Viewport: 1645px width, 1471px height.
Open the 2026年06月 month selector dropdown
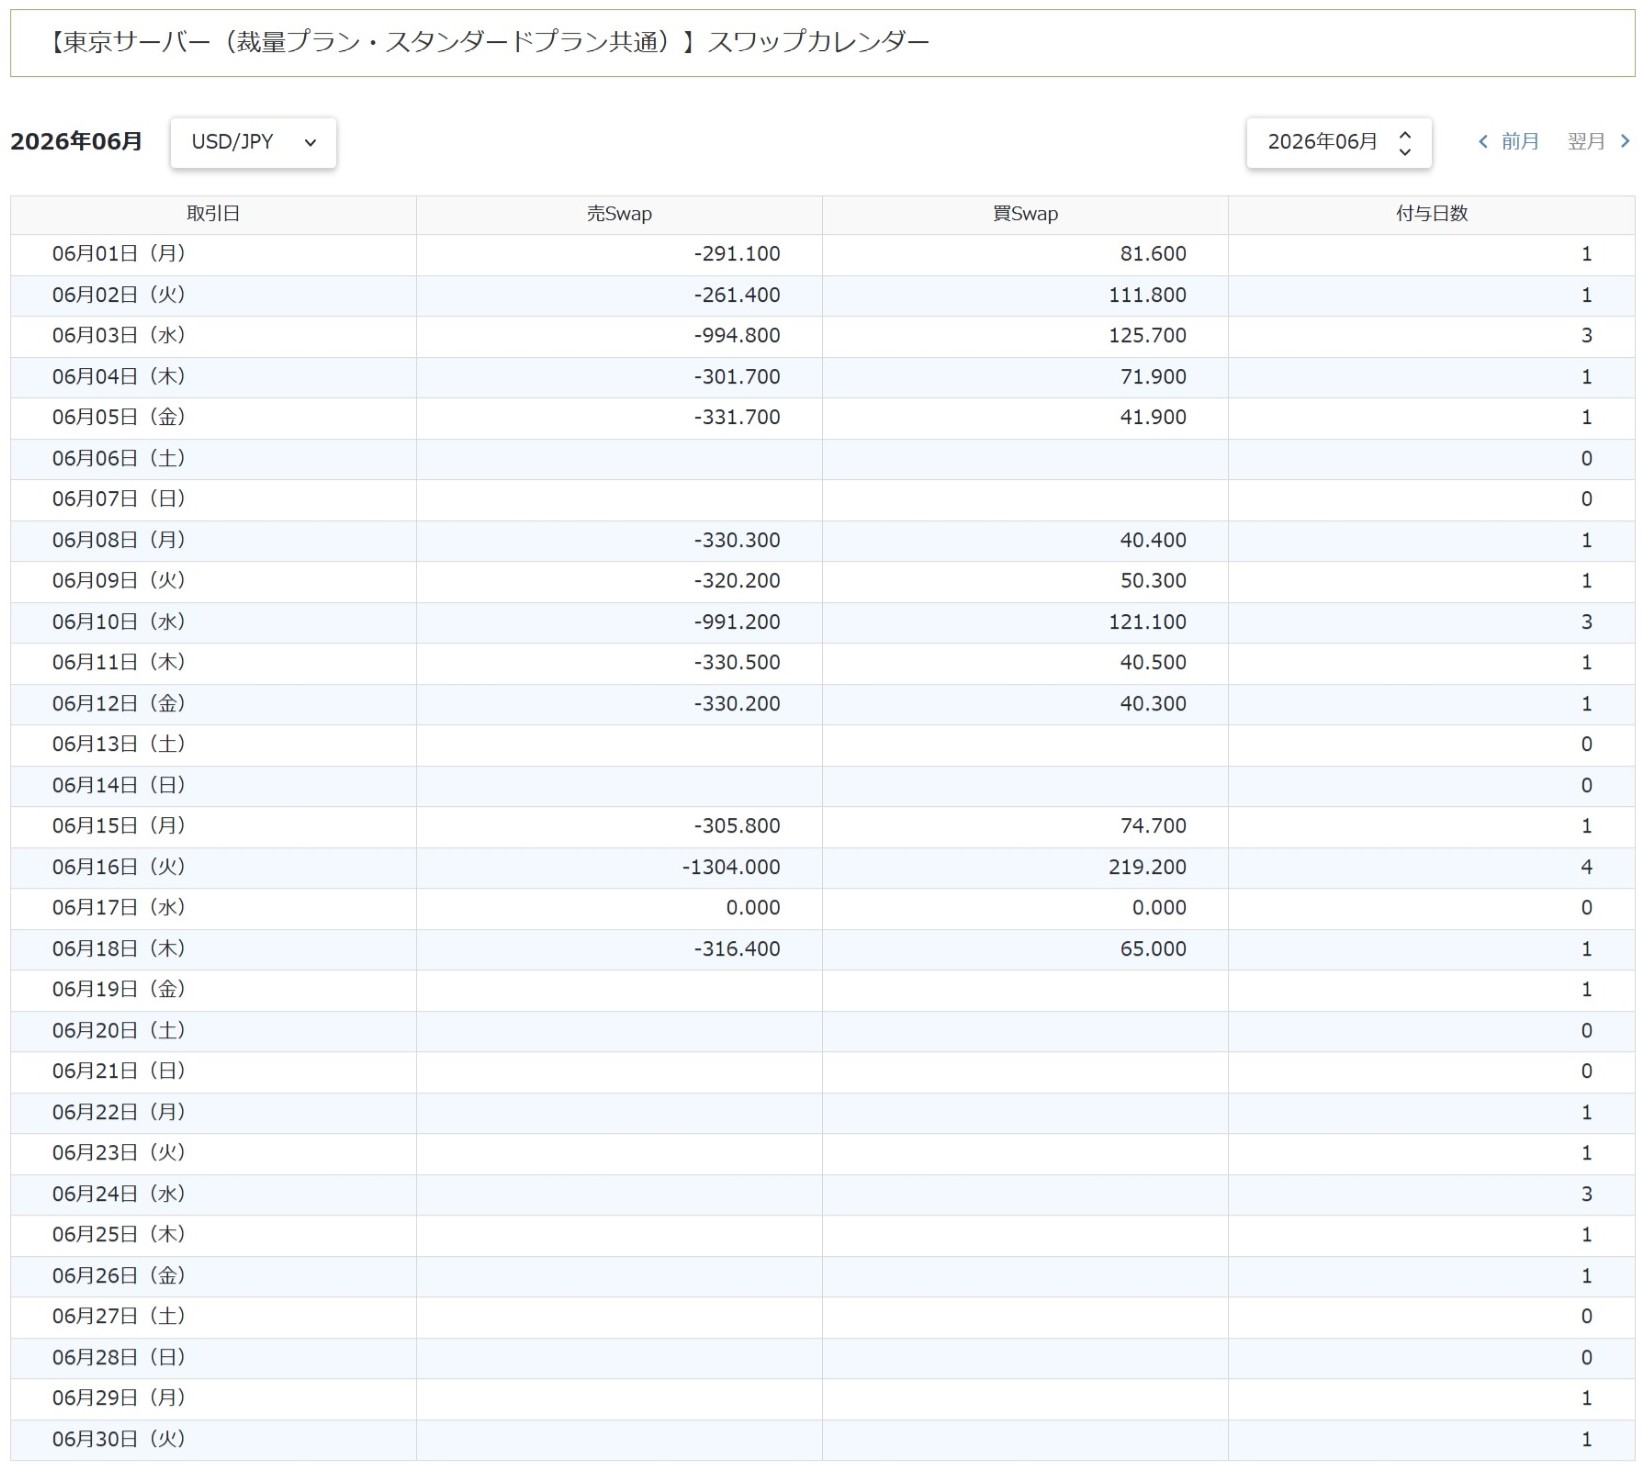tap(1339, 142)
